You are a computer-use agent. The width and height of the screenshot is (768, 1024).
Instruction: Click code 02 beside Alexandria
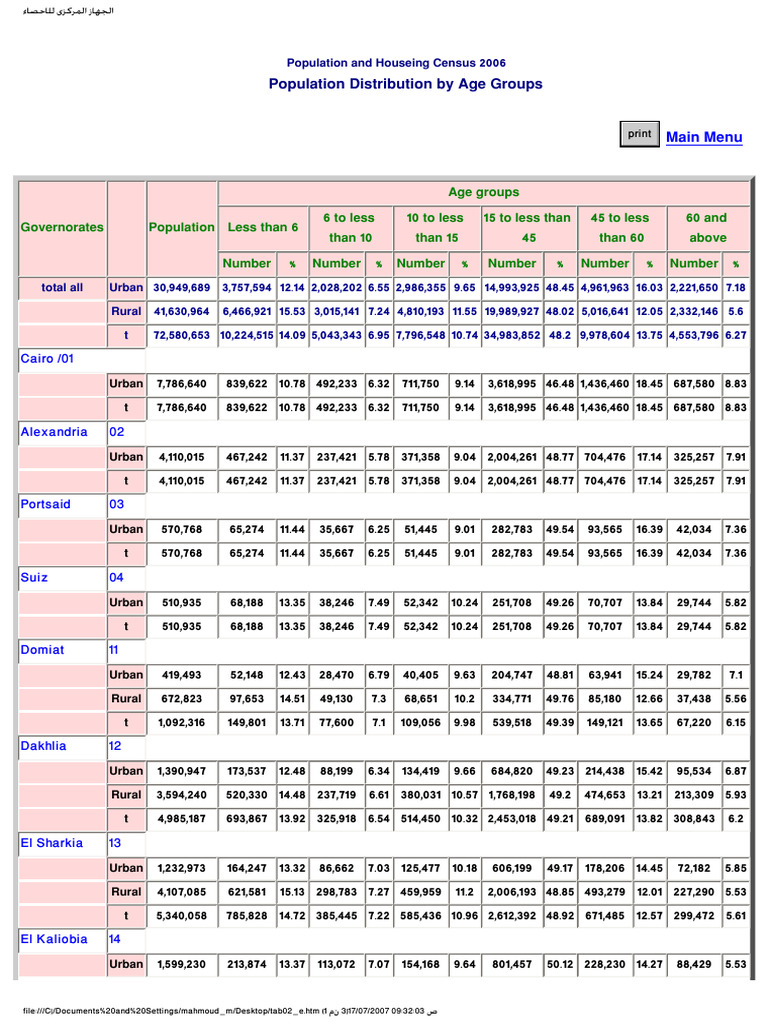tap(117, 432)
